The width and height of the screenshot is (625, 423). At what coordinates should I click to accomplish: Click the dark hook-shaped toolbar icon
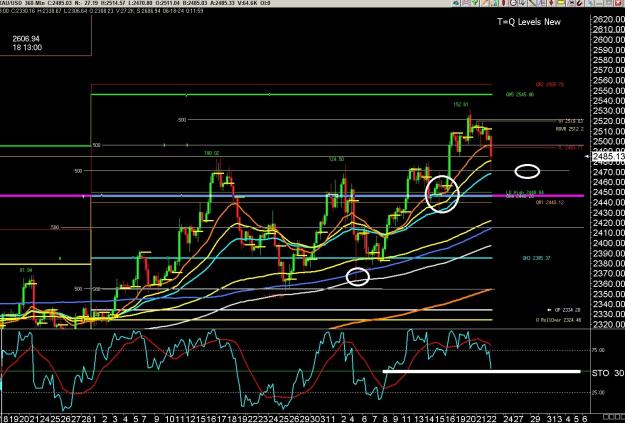coord(580,3)
